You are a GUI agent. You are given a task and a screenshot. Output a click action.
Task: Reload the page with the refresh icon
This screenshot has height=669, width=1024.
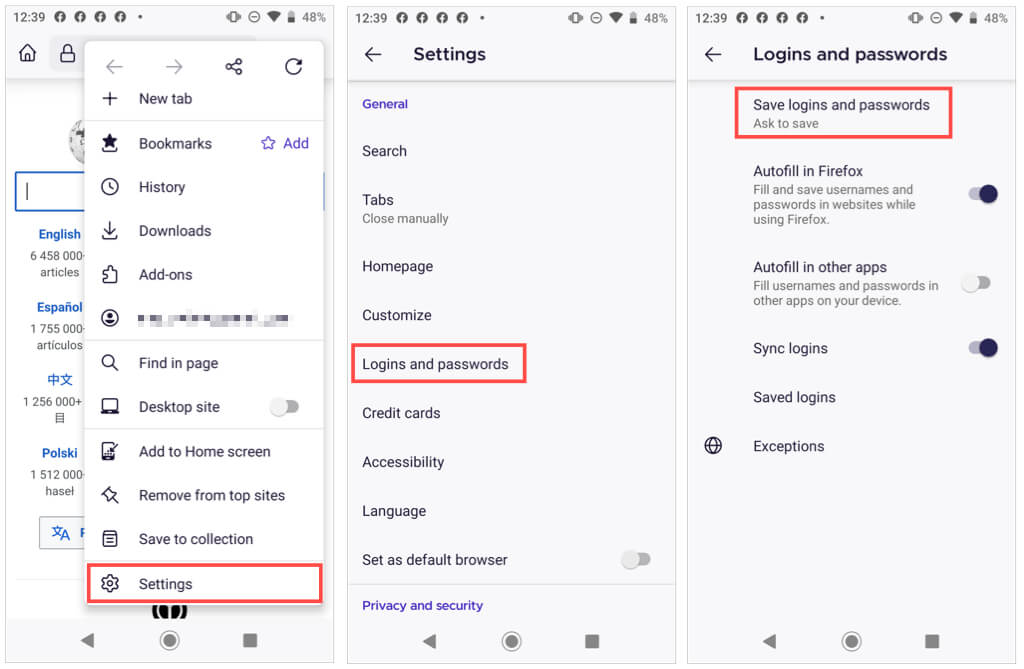[293, 66]
